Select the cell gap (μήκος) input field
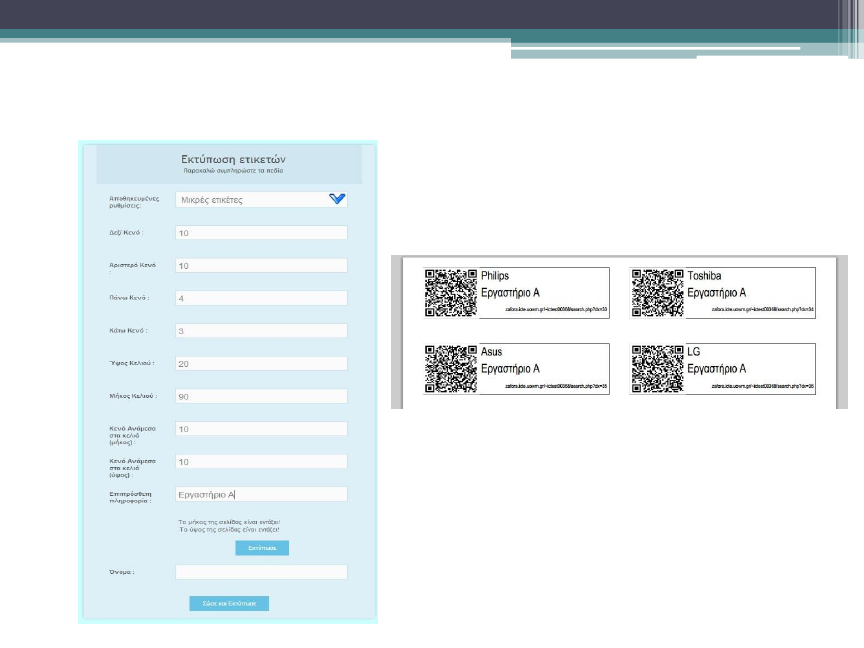The image size is (864, 648). click(x=261, y=429)
